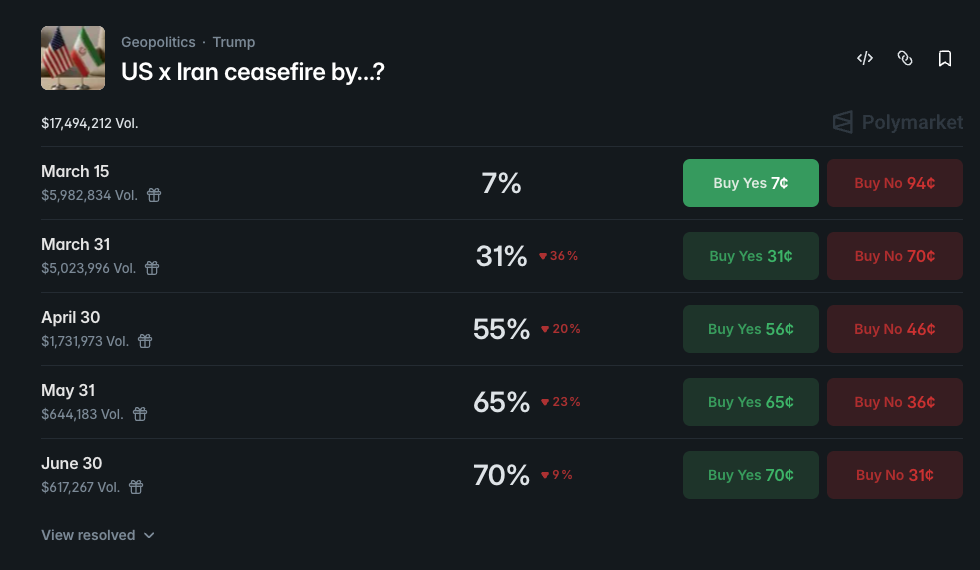980x570 pixels.
Task: Buy No at 94¢ for March 15
Action: pyautogui.click(x=894, y=183)
